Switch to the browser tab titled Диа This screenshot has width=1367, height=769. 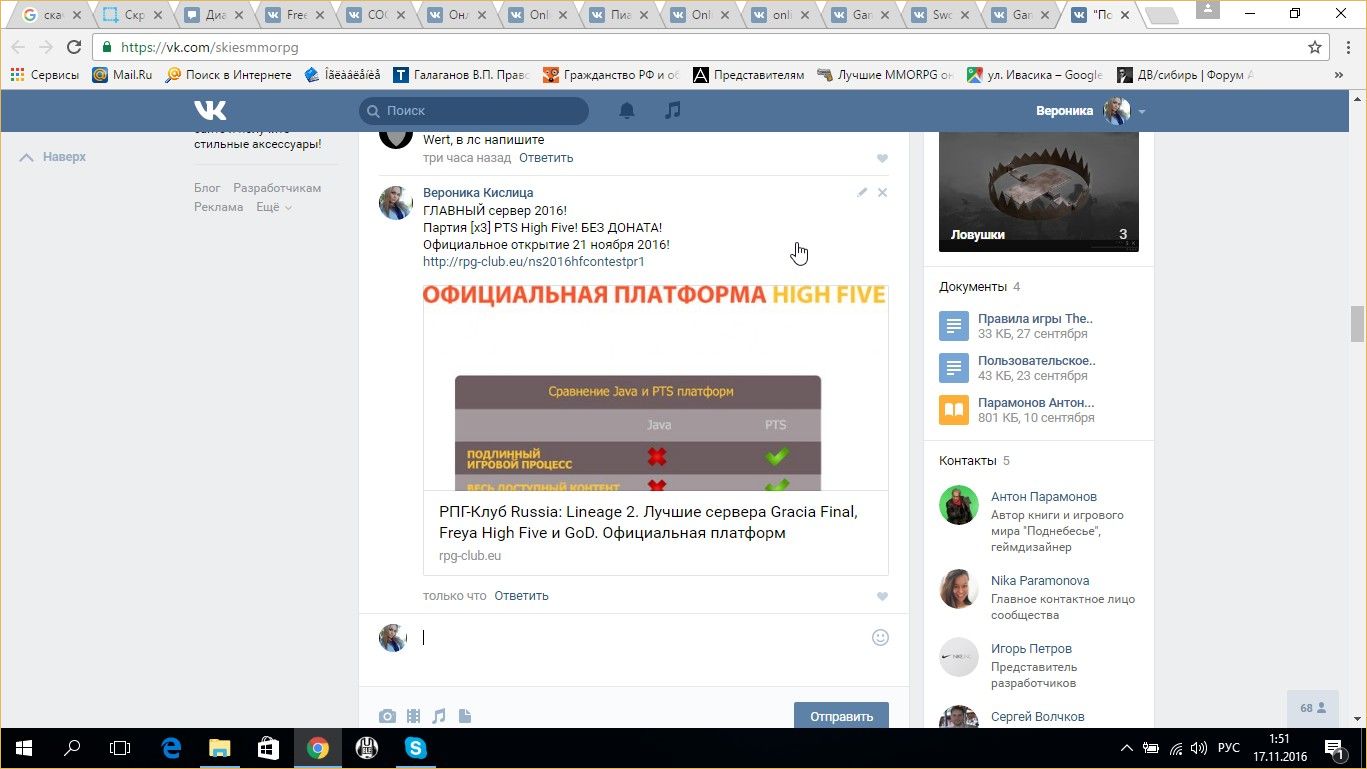pyautogui.click(x=214, y=15)
